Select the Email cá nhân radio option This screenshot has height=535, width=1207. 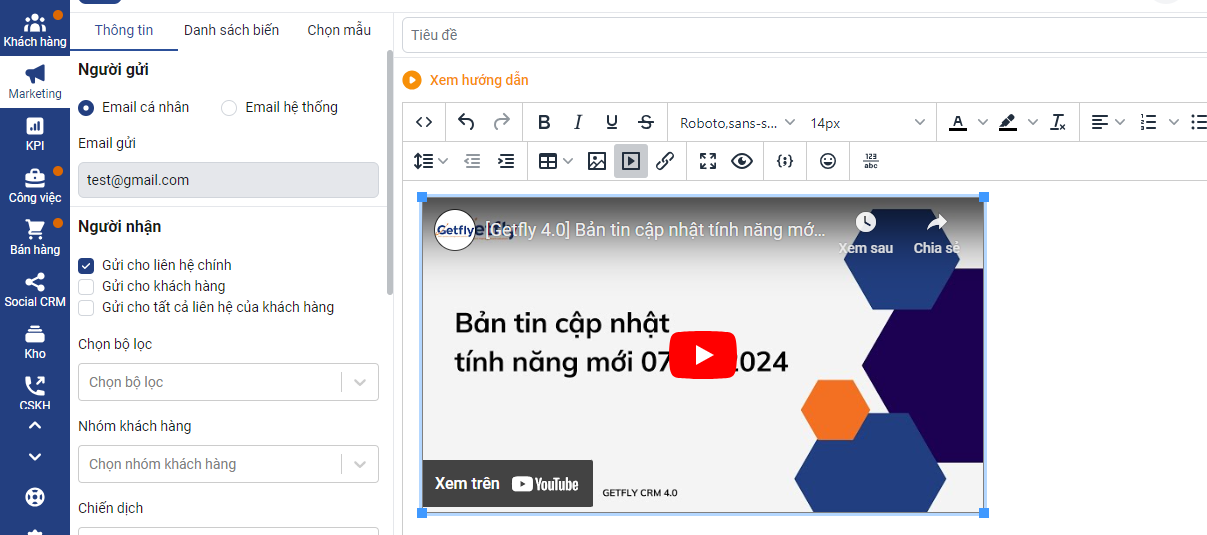pyautogui.click(x=86, y=107)
